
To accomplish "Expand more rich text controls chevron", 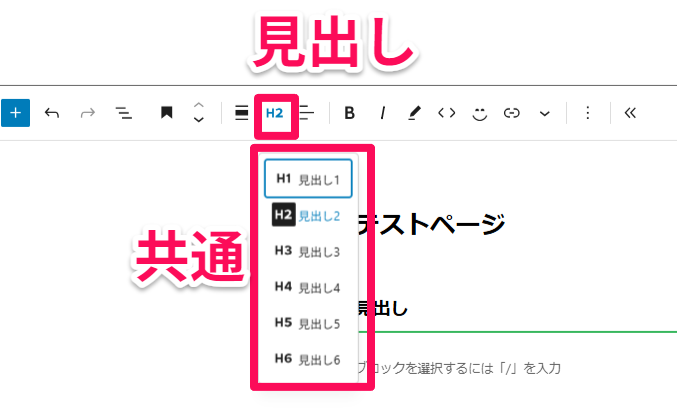I will [x=545, y=113].
